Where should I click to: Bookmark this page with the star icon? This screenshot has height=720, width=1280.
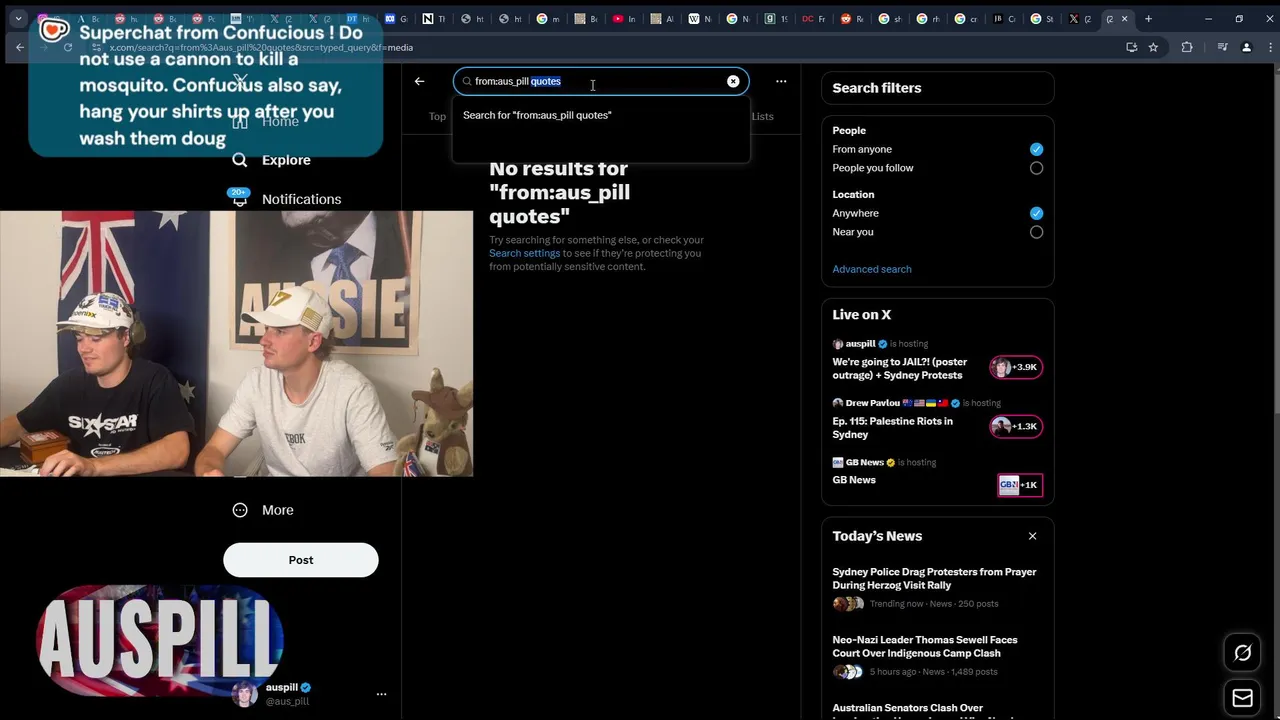(1153, 47)
